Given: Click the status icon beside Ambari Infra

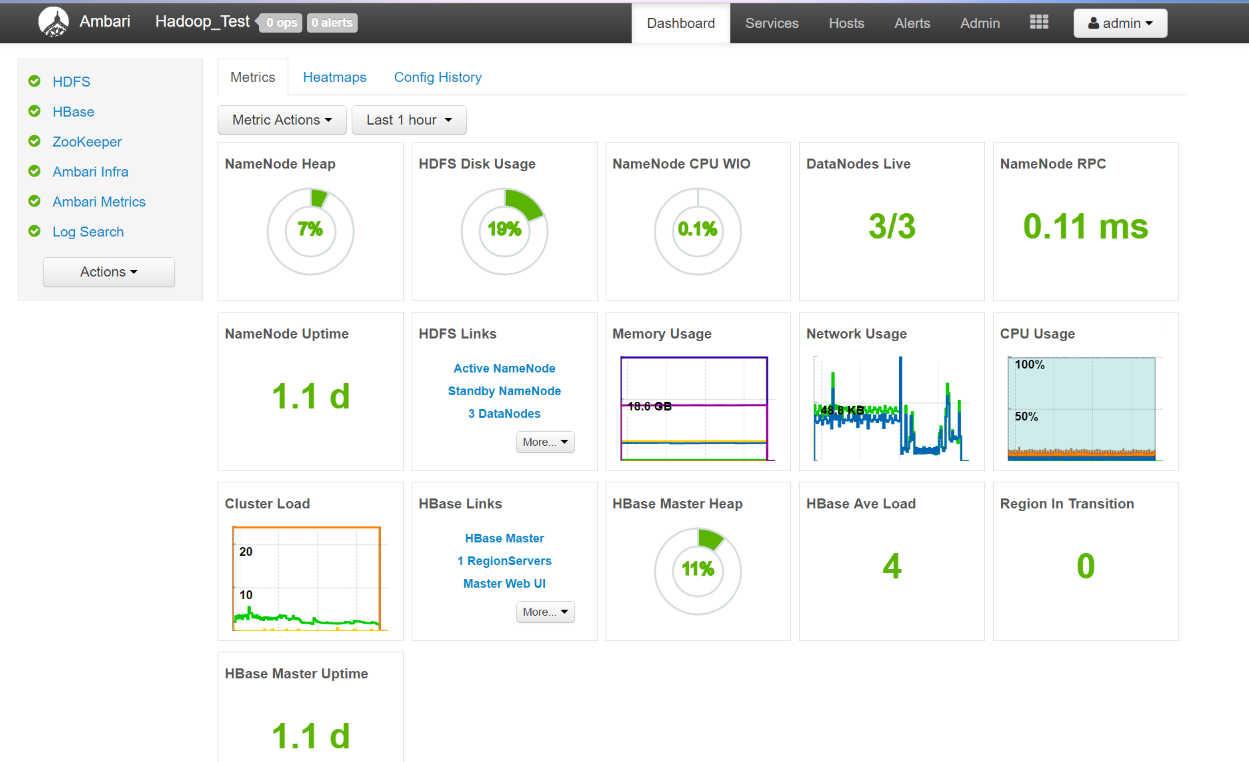Looking at the screenshot, I should pos(35,172).
